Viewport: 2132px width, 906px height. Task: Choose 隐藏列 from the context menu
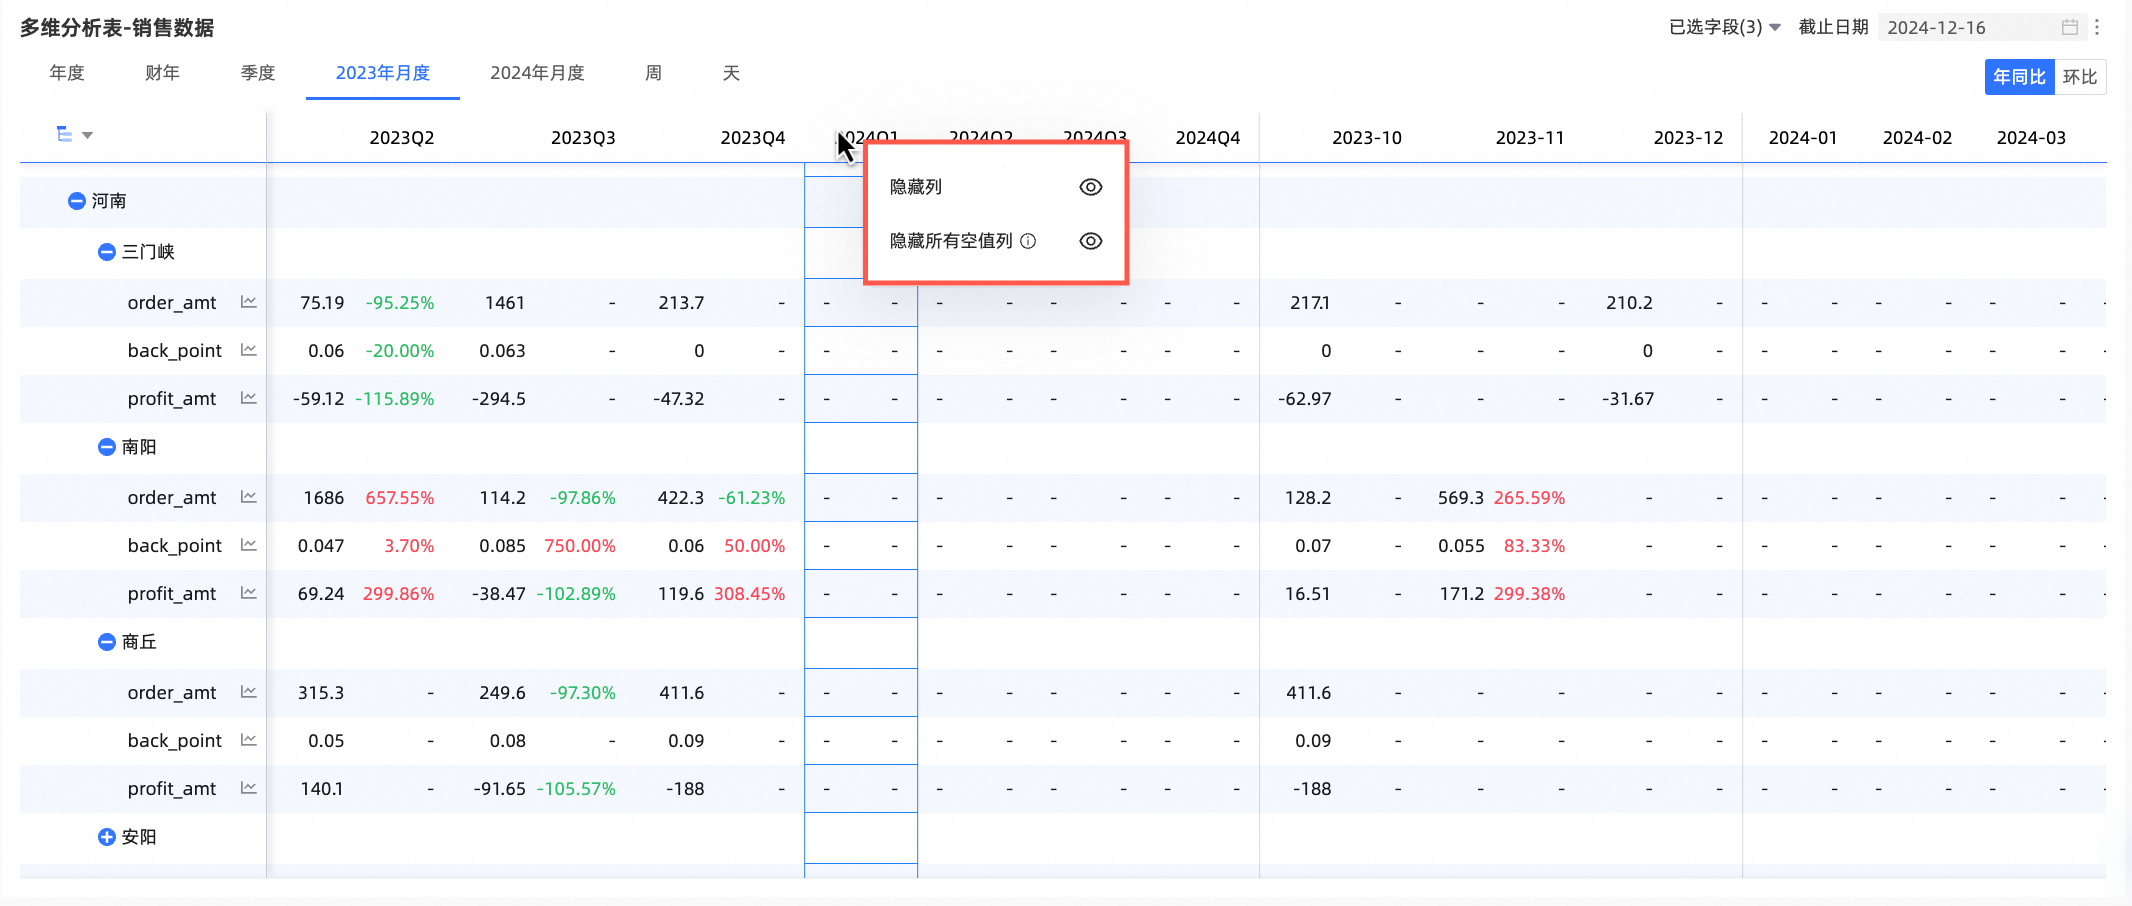coord(916,187)
